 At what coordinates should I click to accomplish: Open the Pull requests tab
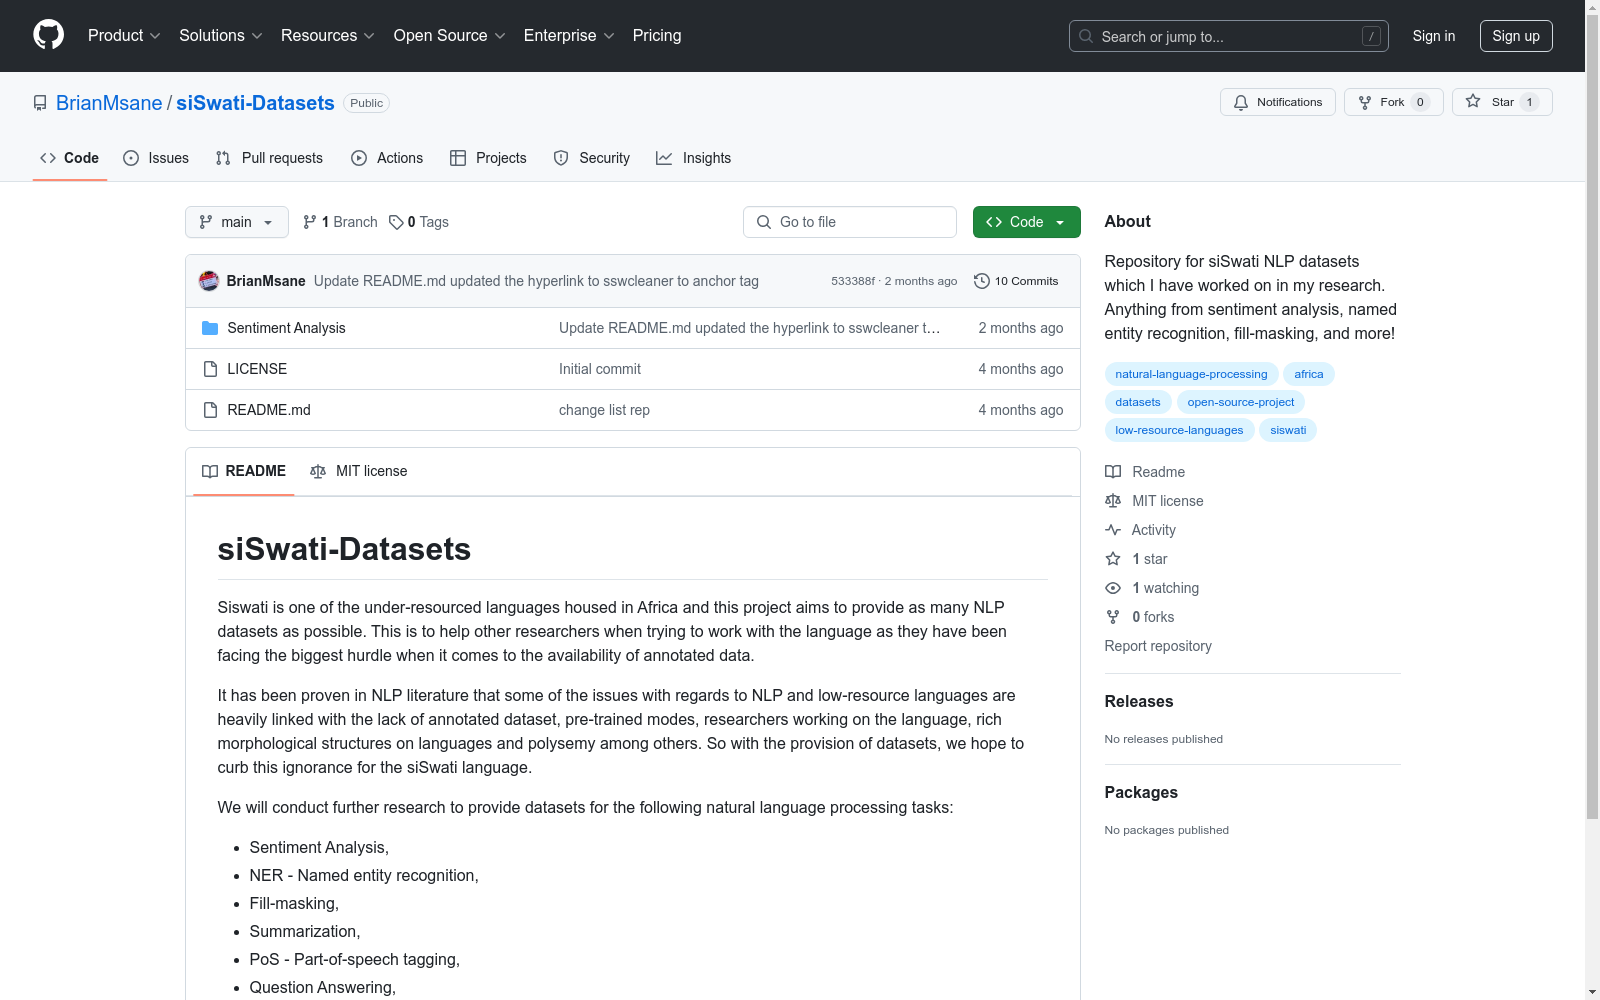pyautogui.click(x=269, y=158)
